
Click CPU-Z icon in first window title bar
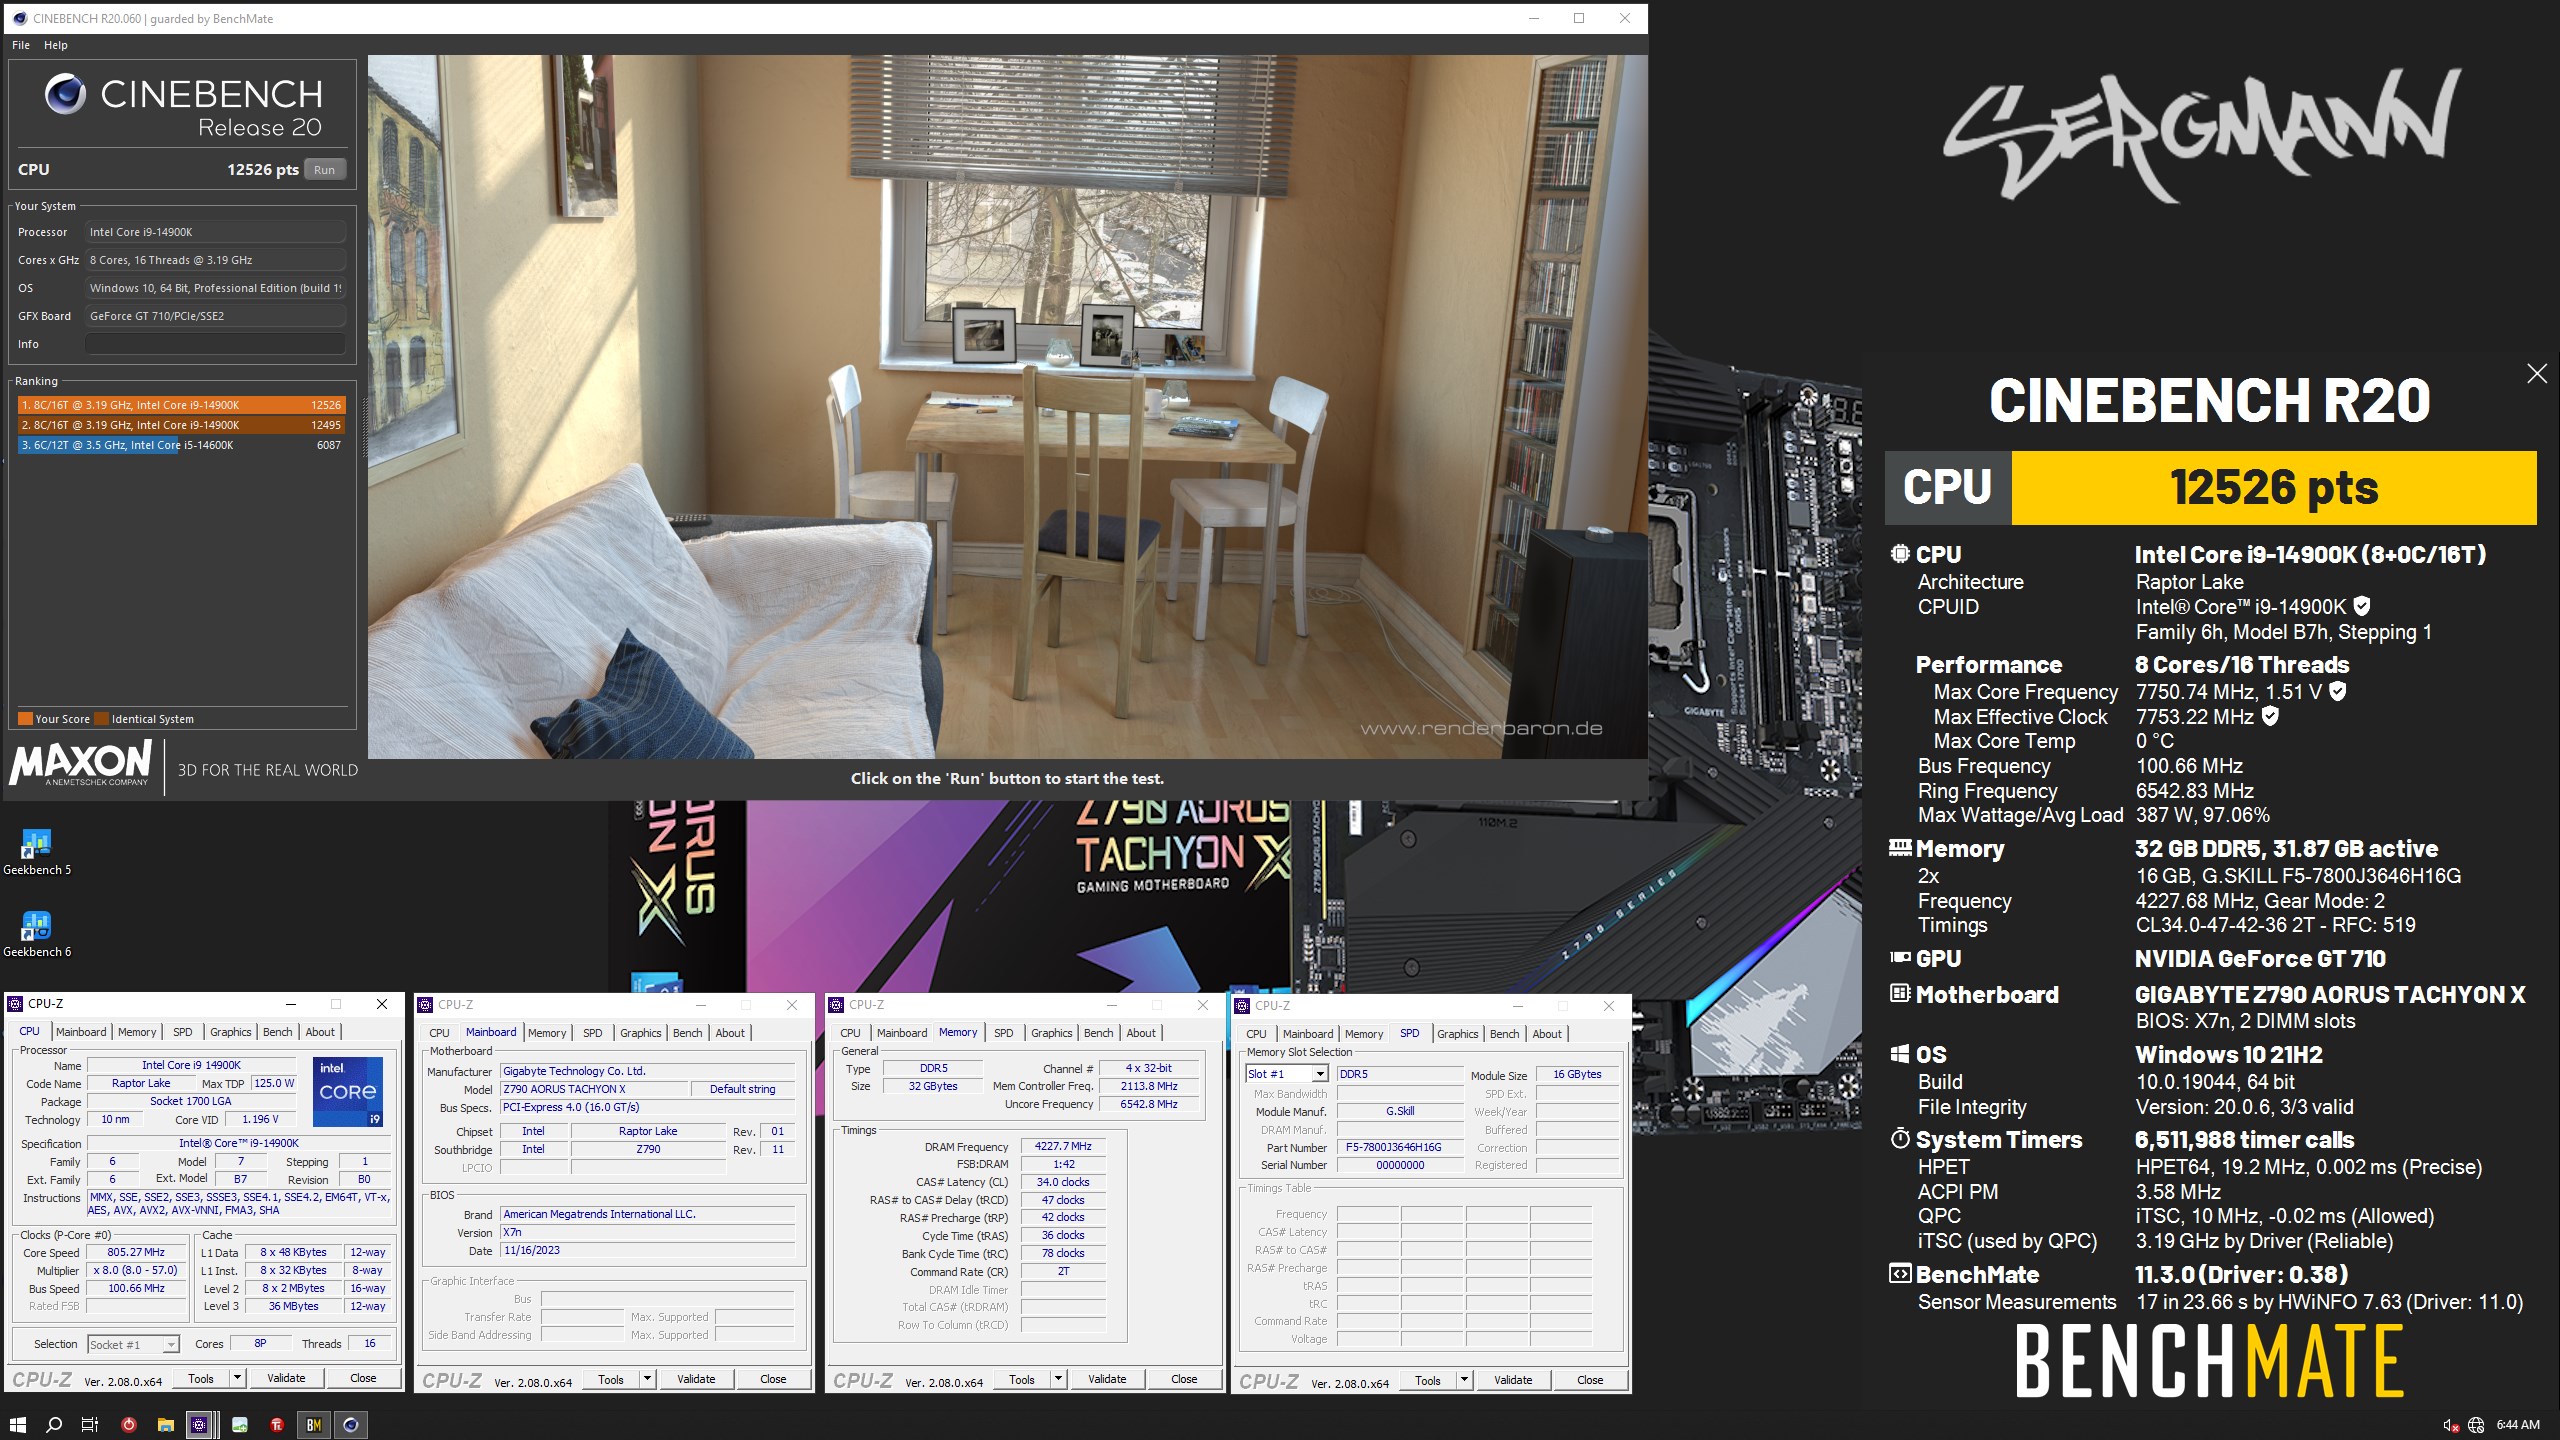(15, 1004)
